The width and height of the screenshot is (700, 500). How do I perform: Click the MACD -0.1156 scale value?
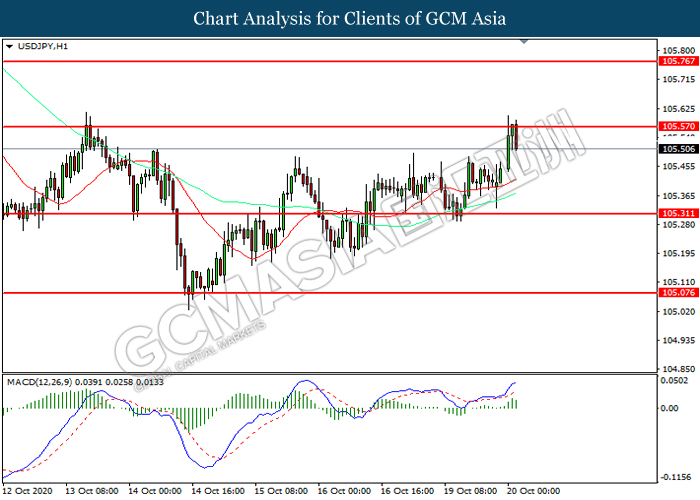(676, 477)
